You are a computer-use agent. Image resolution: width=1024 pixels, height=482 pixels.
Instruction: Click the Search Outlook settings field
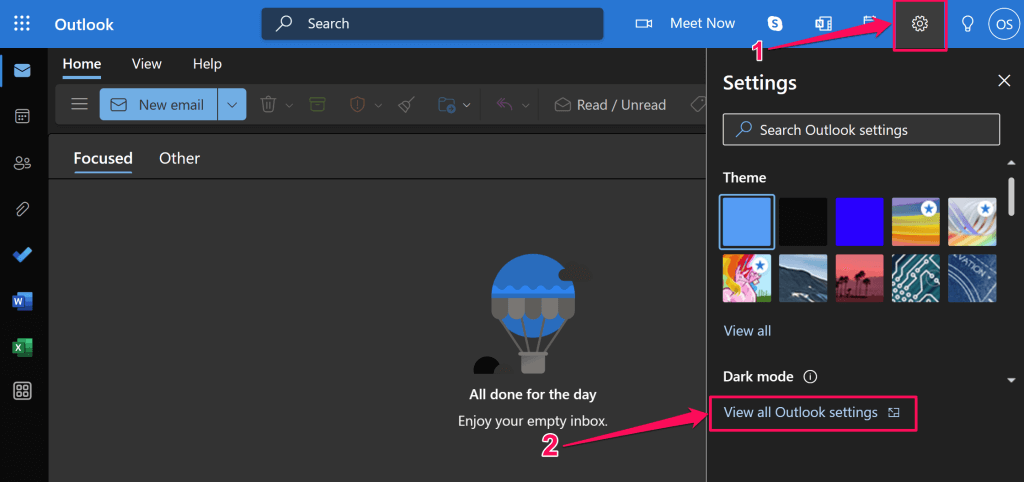(x=861, y=129)
